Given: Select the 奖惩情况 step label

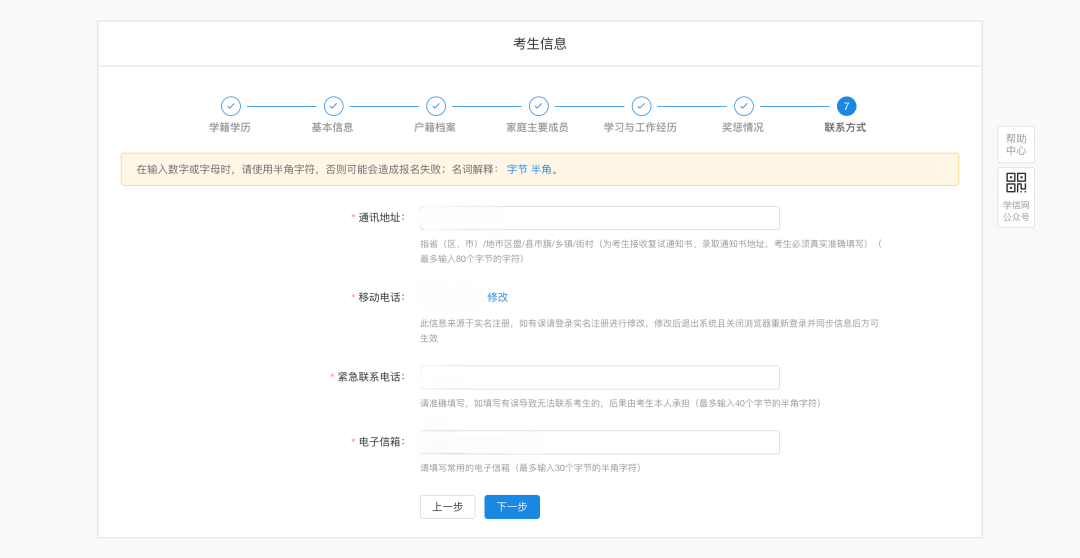Looking at the screenshot, I should (x=743, y=128).
